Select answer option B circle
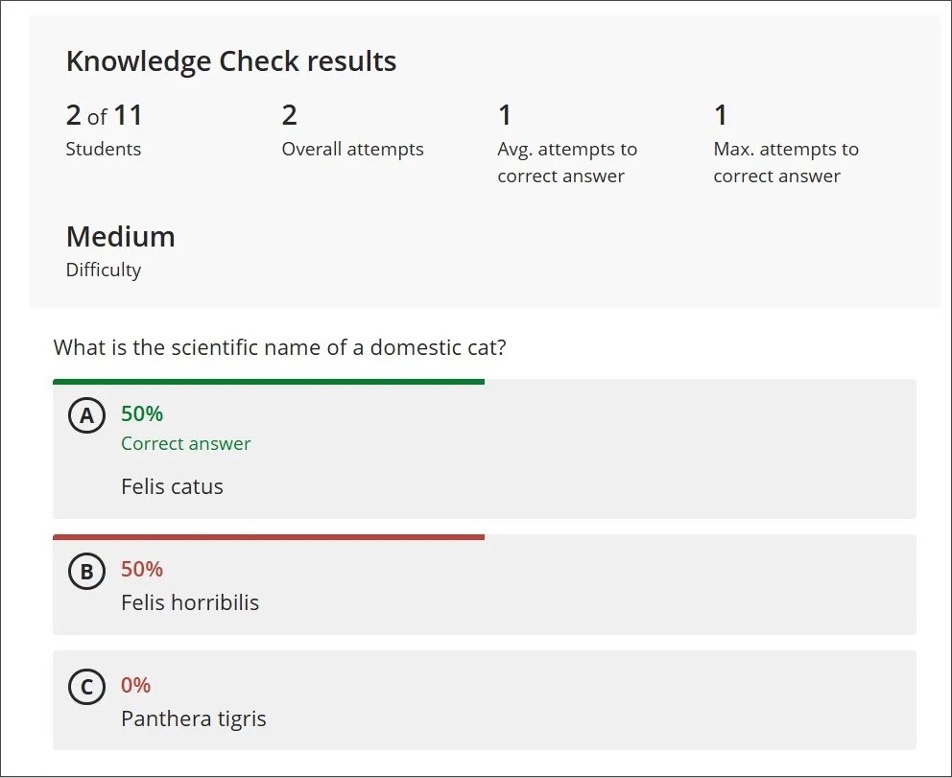Image resolution: width=952 pixels, height=778 pixels. [x=87, y=571]
